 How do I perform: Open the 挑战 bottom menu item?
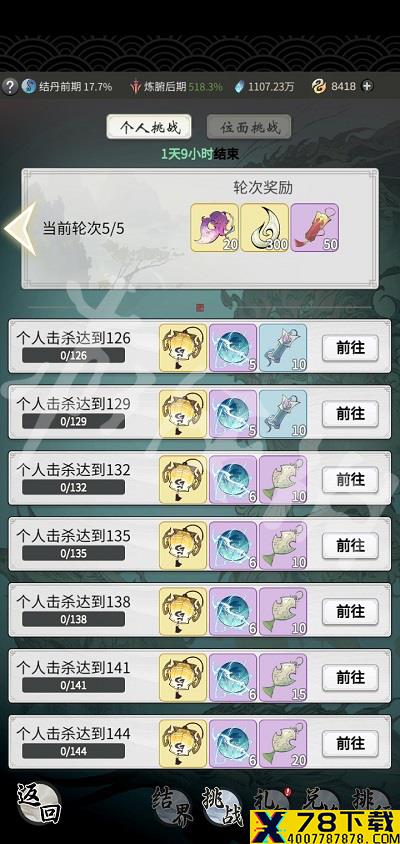222,806
